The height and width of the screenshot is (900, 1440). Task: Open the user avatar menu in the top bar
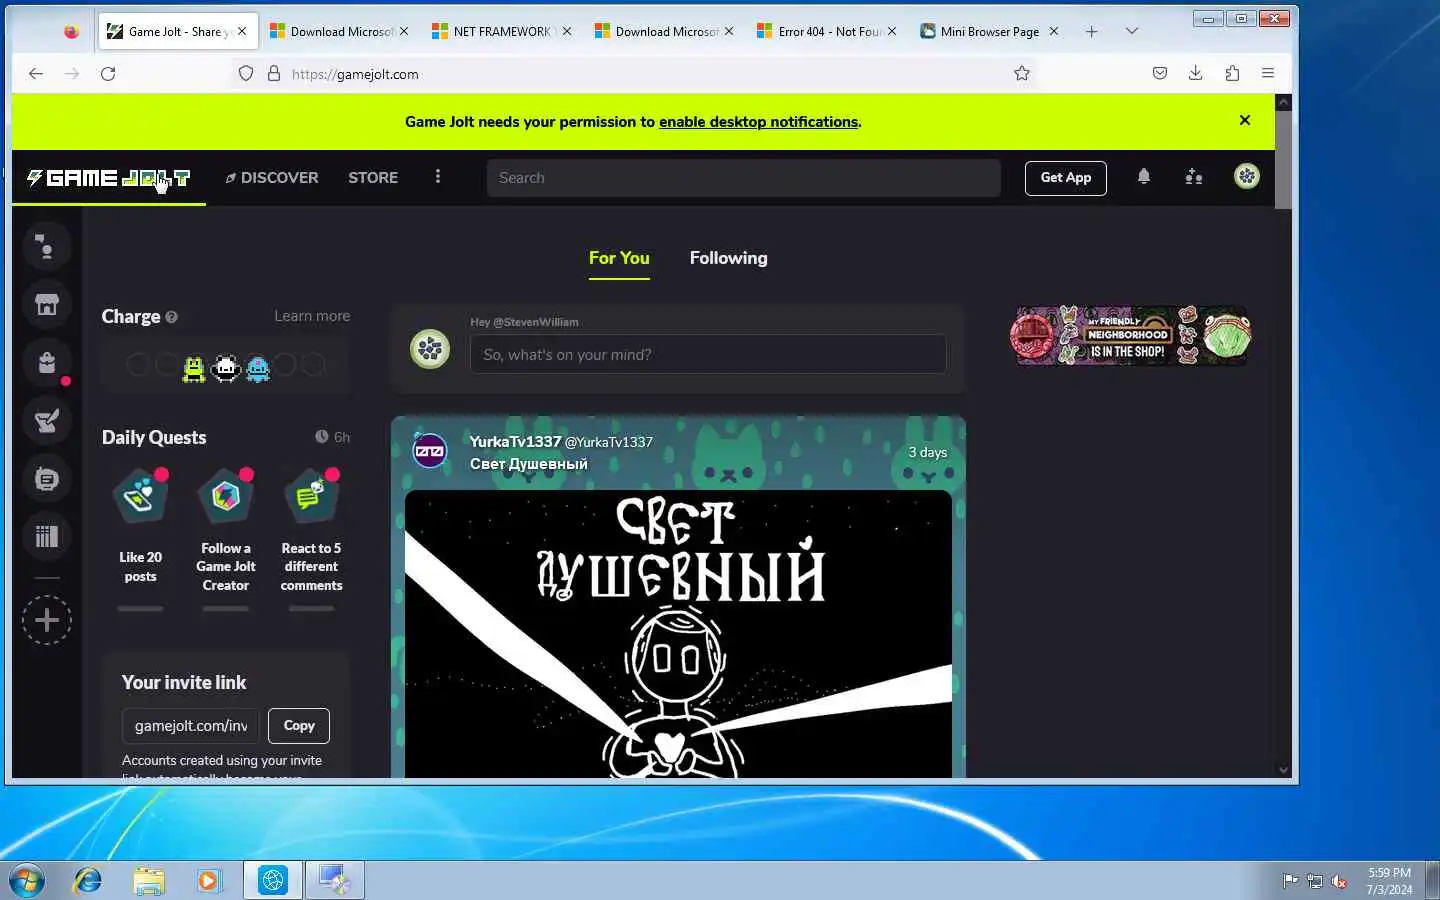[x=1246, y=177]
